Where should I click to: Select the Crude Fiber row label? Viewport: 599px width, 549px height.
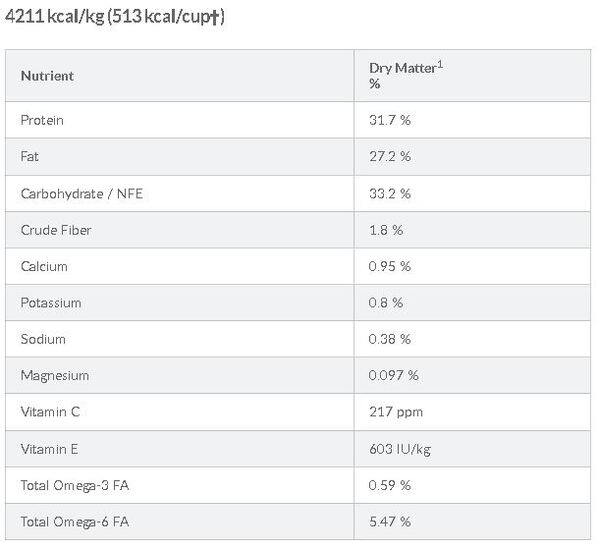coord(56,230)
